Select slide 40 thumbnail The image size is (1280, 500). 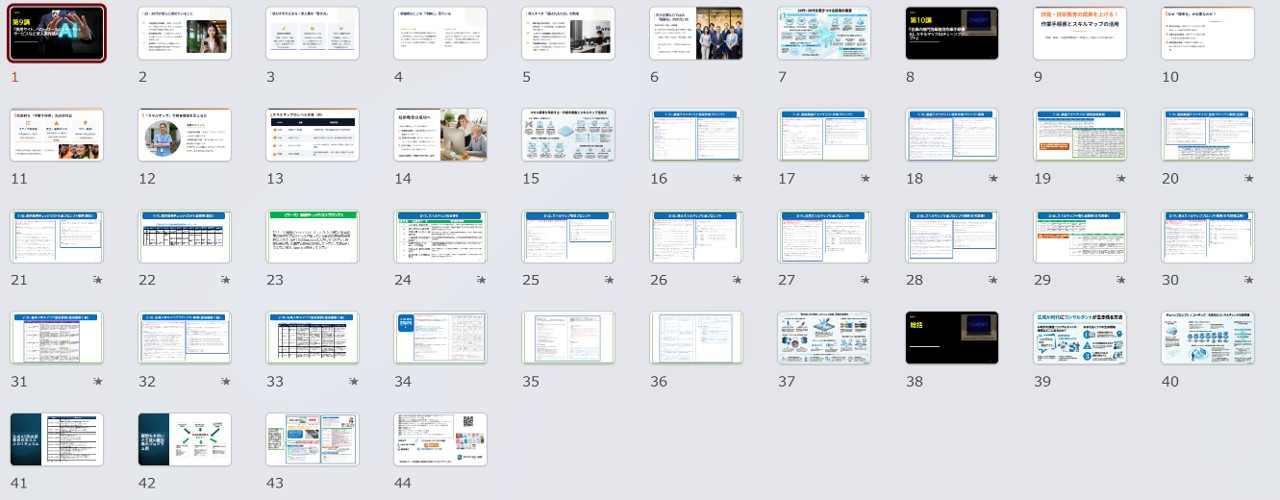tap(1209, 338)
